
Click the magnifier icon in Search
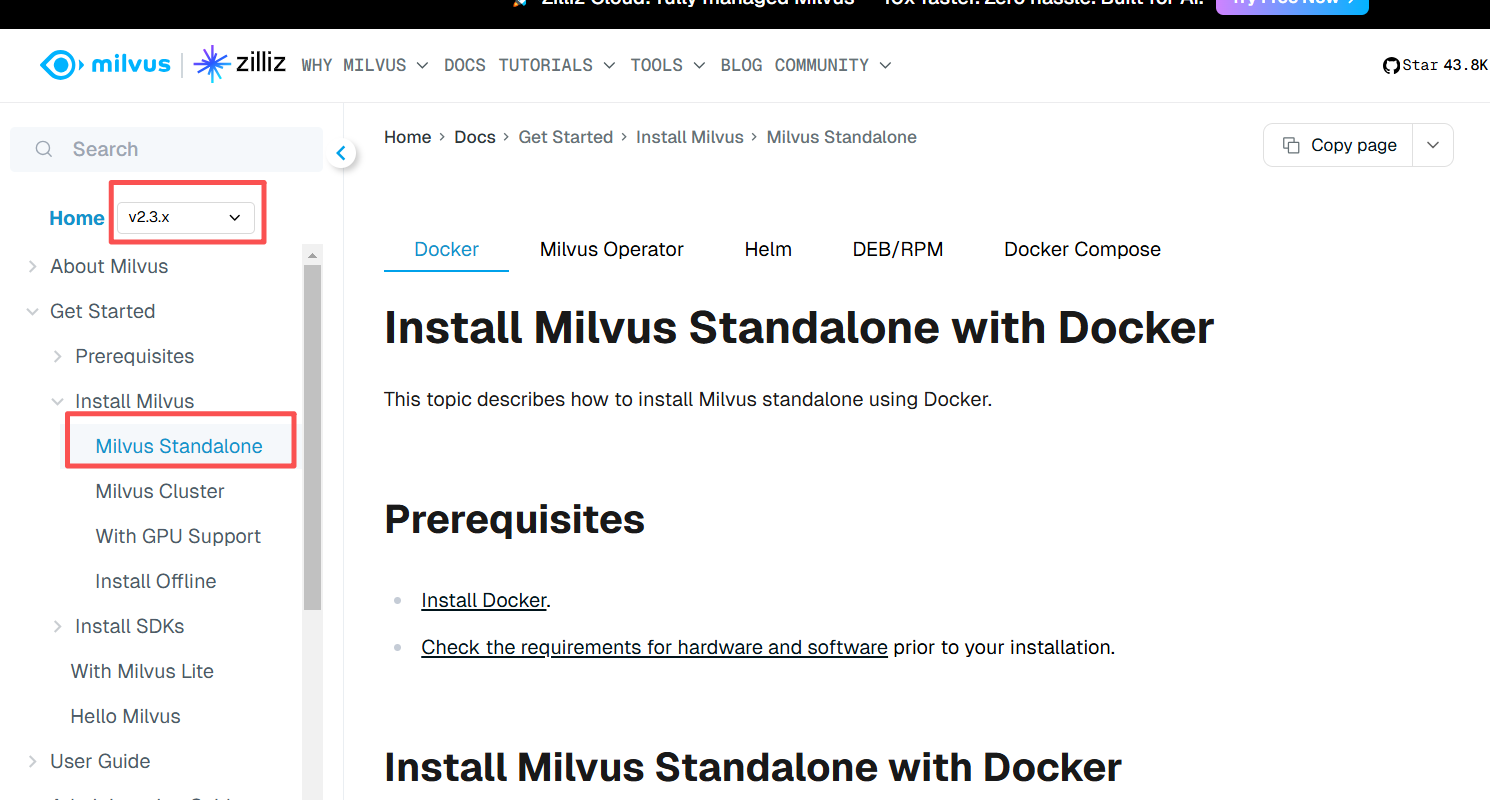click(44, 149)
